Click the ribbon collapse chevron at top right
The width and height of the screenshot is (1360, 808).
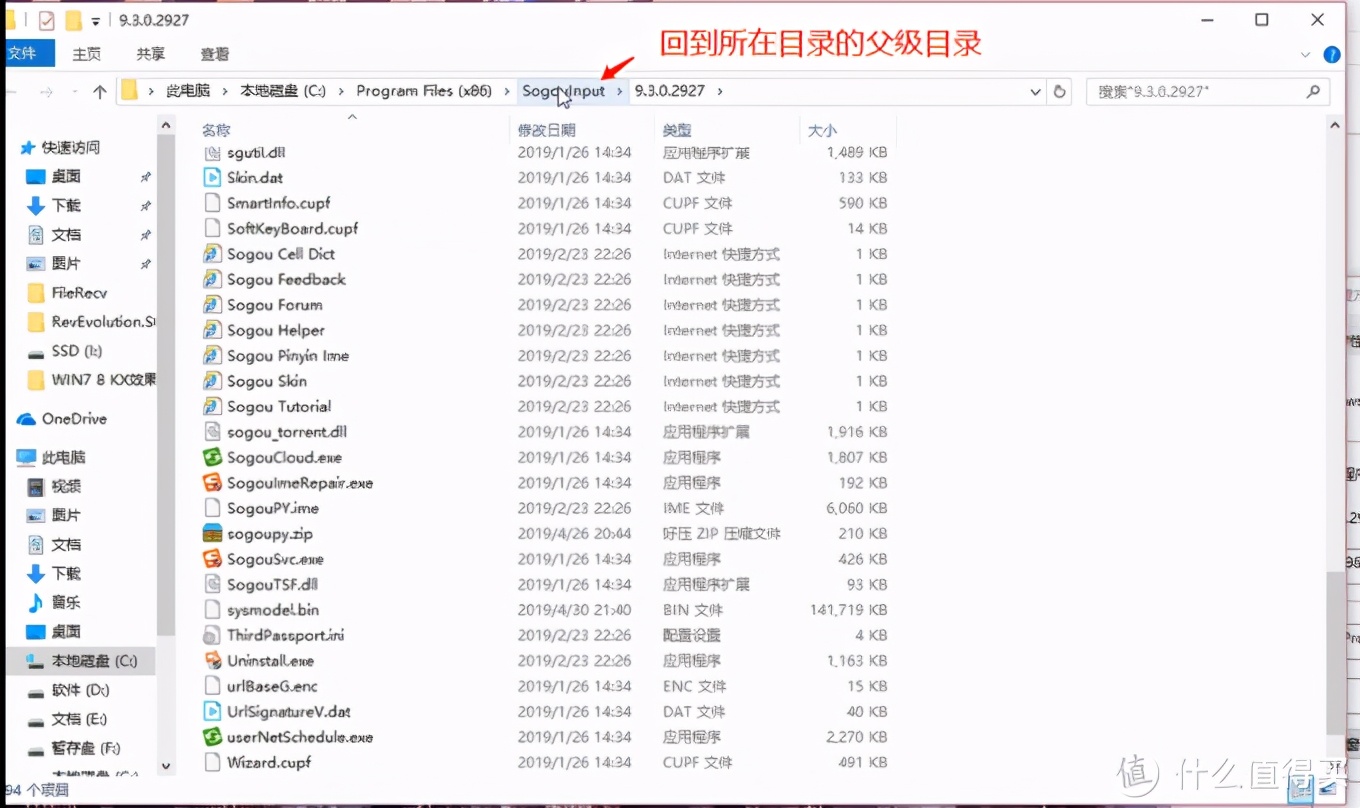coord(1306,55)
